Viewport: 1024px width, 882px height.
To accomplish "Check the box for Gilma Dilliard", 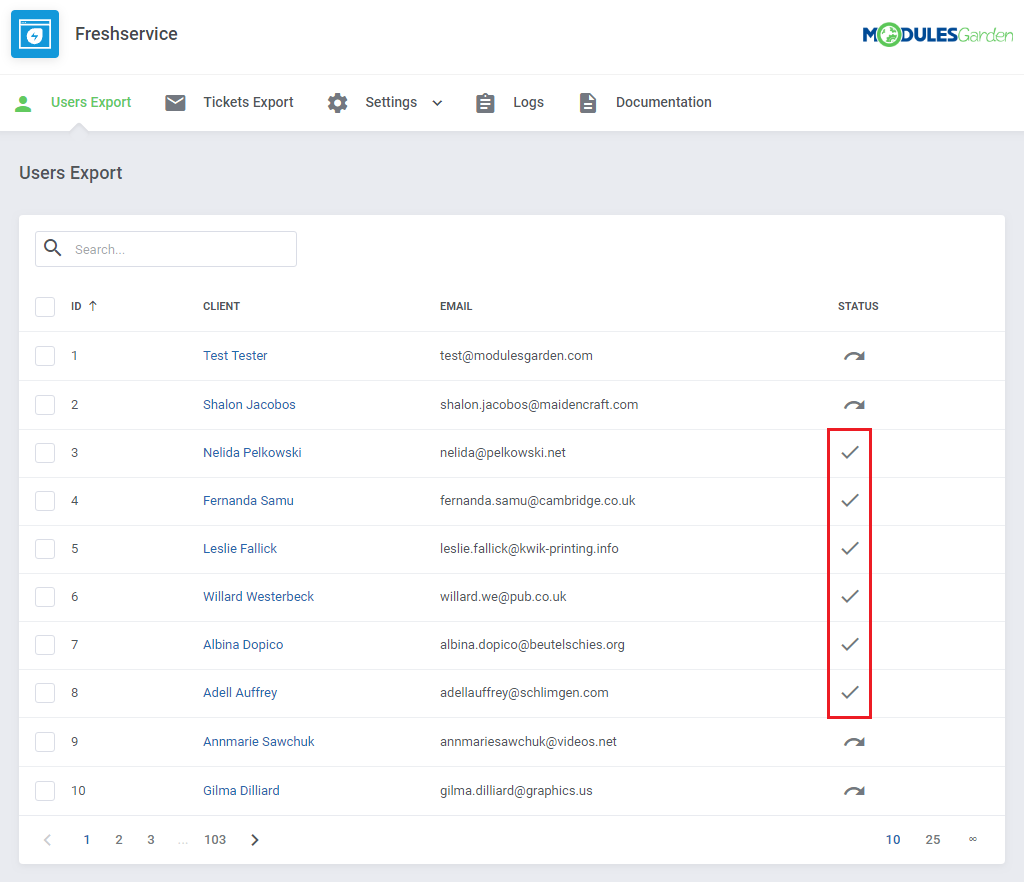I will (45, 791).
